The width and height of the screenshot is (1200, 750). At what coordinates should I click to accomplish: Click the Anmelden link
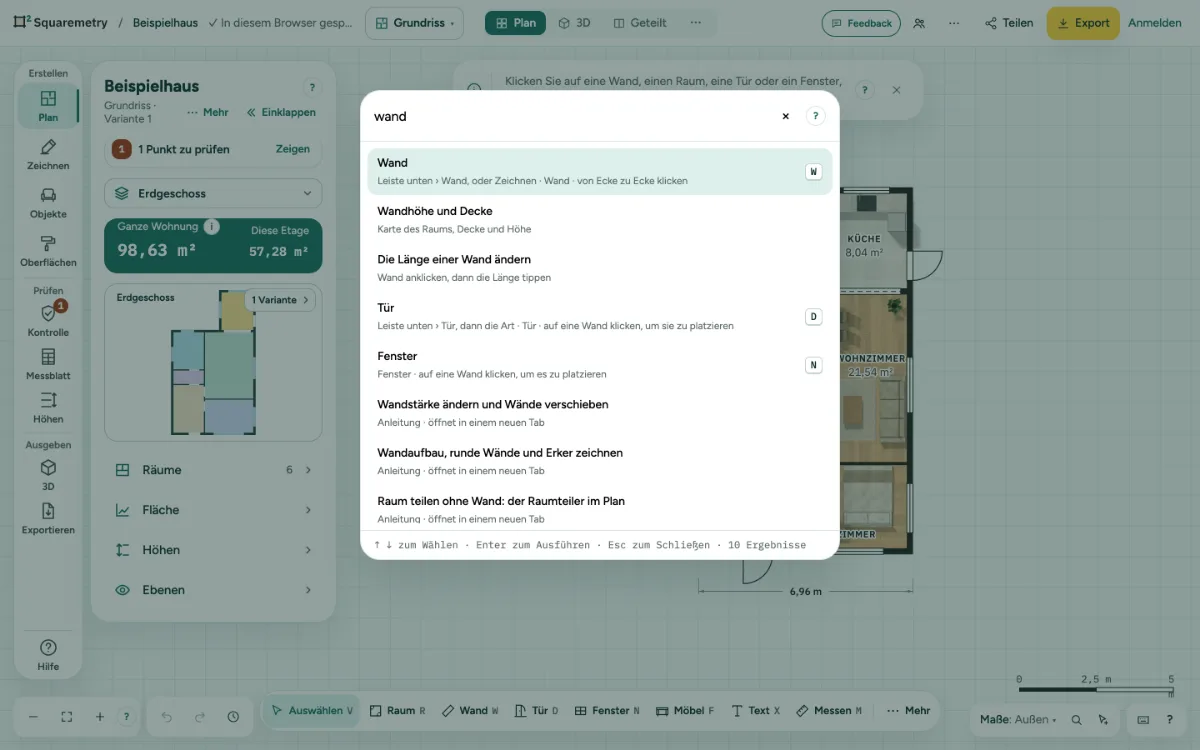[1155, 23]
